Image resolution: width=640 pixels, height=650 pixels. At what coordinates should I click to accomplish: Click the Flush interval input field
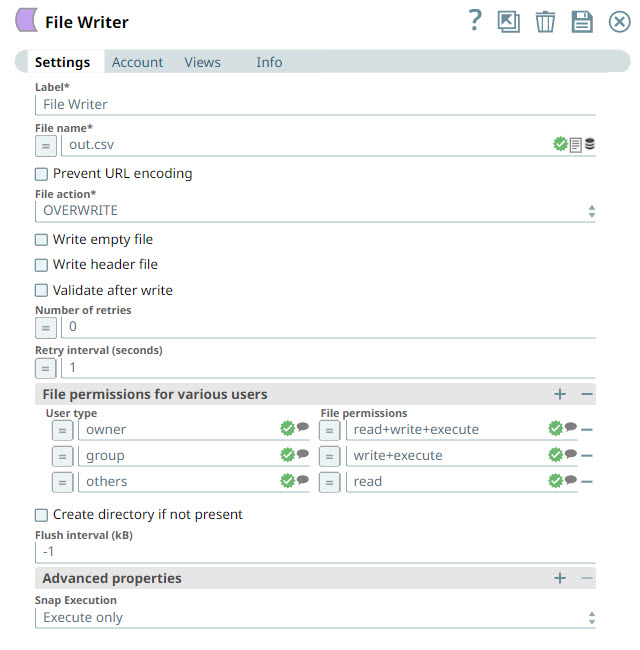[315, 551]
